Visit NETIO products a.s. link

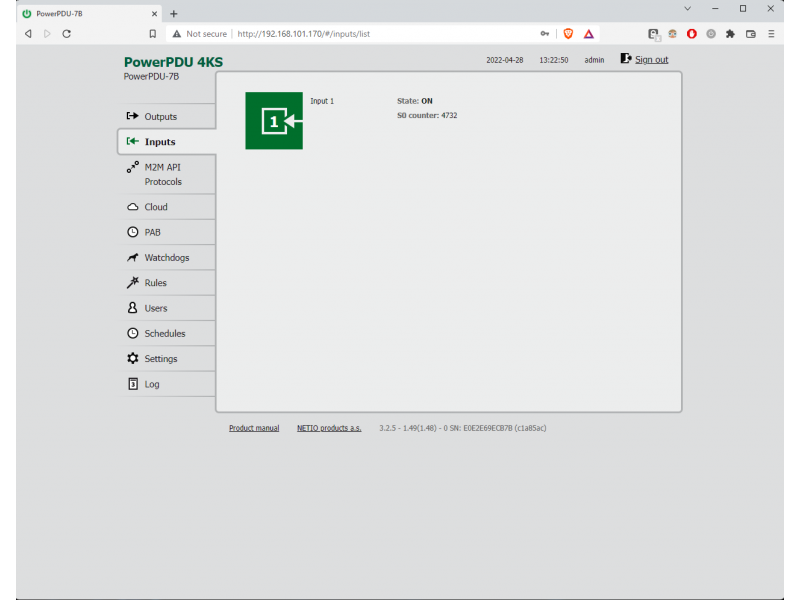329,428
